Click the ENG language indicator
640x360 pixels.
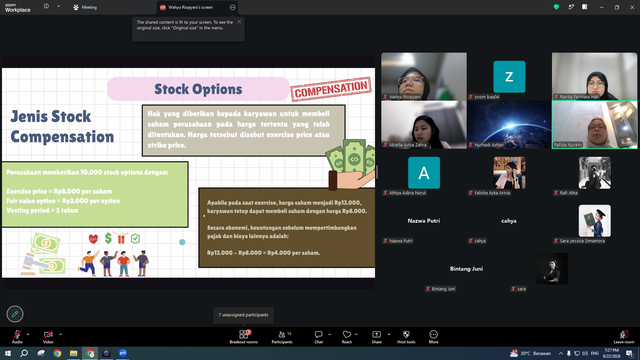point(595,353)
